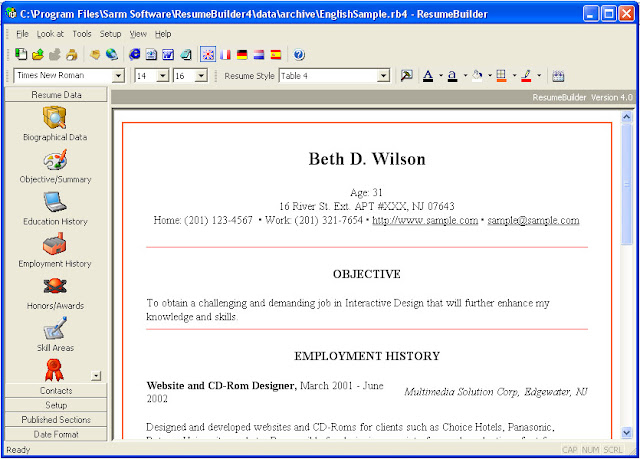Image resolution: width=640 pixels, height=459 pixels.
Task: Click the hammer style editor icon
Action: coord(407,75)
